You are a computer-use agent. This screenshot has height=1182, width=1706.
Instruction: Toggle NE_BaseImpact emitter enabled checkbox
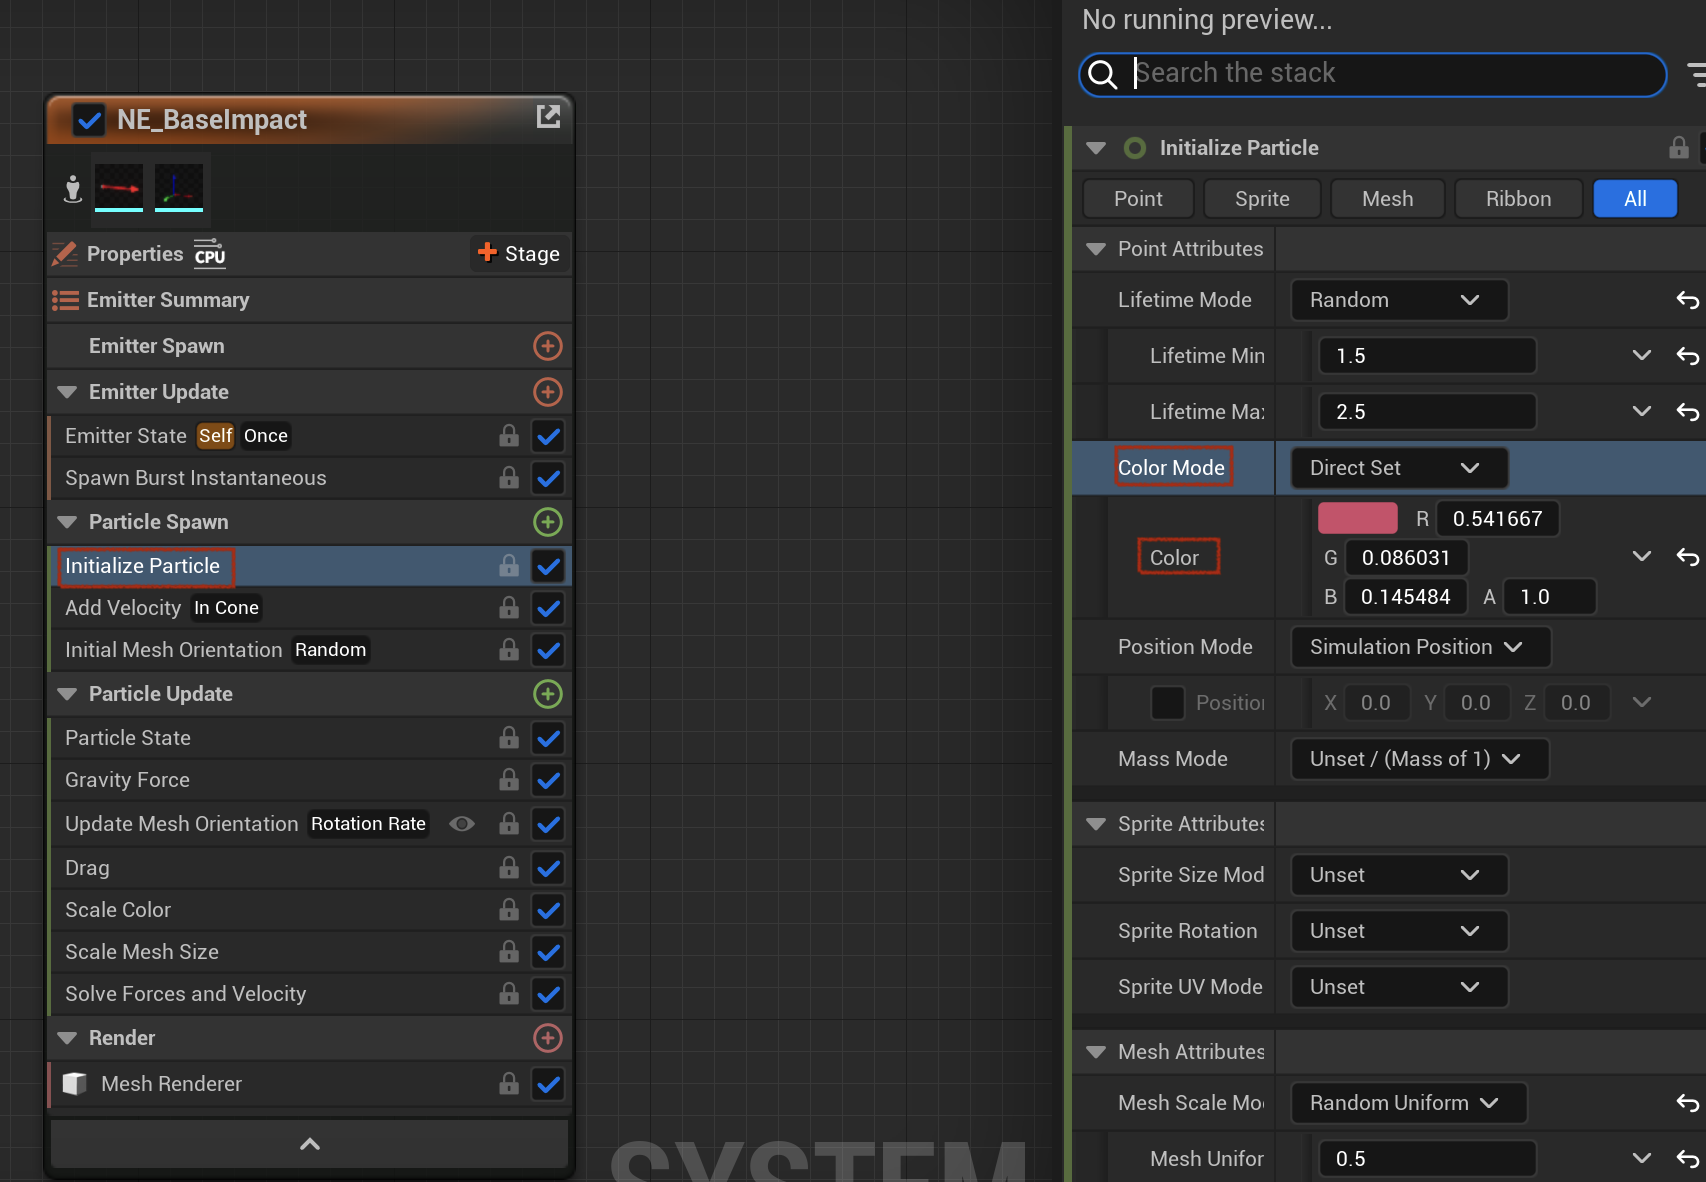coord(89,120)
